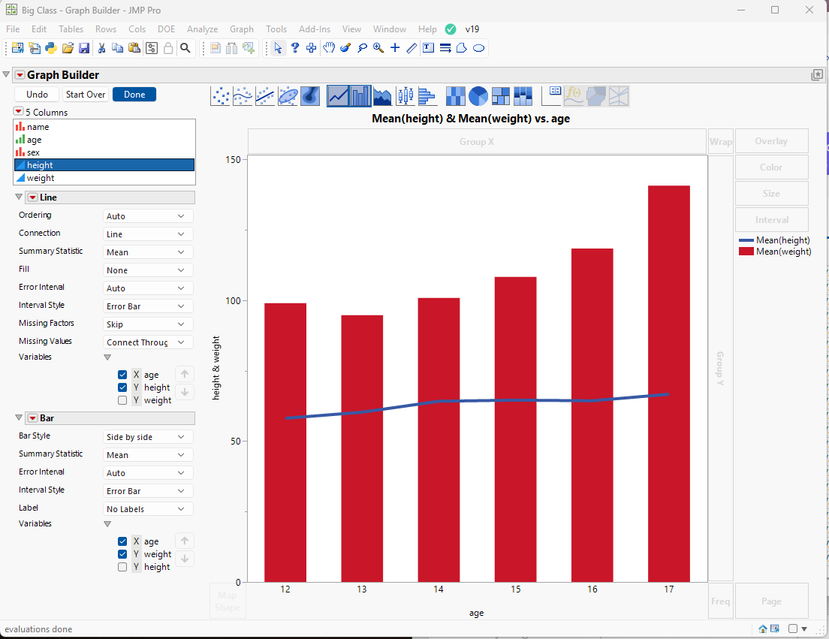Click the Cut scissors icon
The height and width of the screenshot is (639, 829).
tap(102, 48)
